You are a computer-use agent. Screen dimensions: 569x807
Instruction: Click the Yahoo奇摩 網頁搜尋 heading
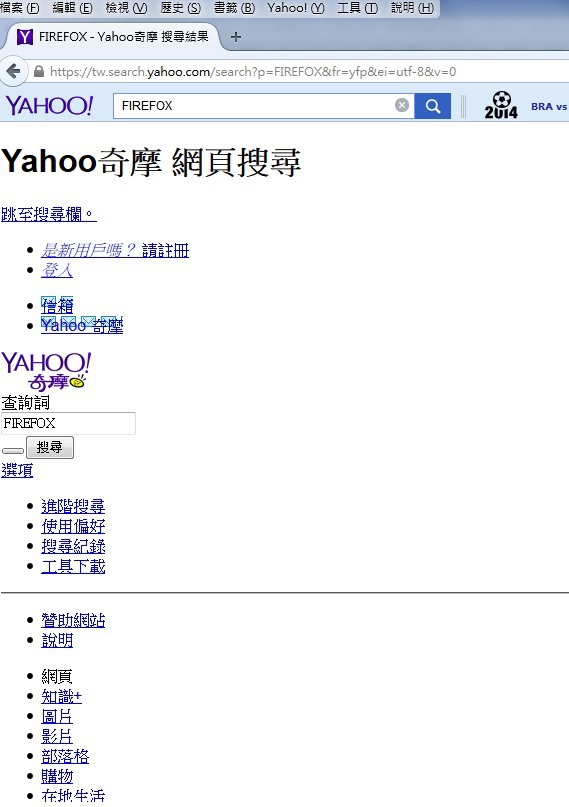[x=151, y=162]
